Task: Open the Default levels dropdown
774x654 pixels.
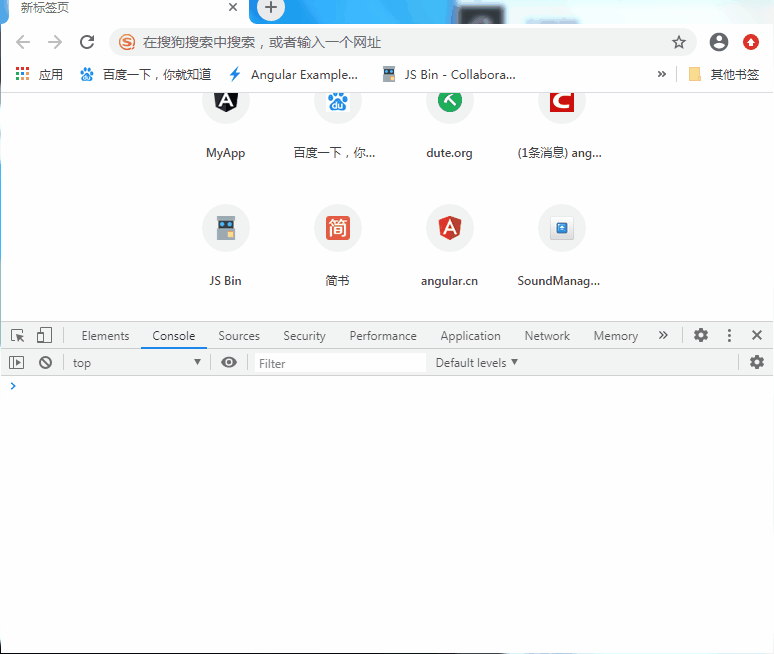Action: 476,363
